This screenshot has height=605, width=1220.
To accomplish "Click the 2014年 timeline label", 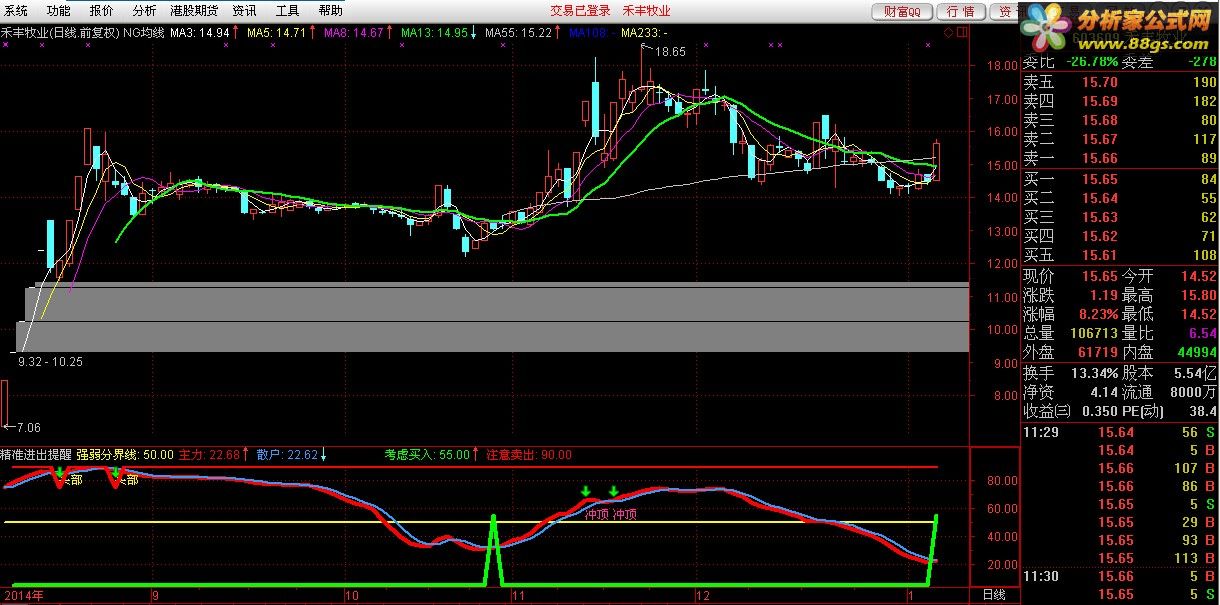I will coord(22,596).
